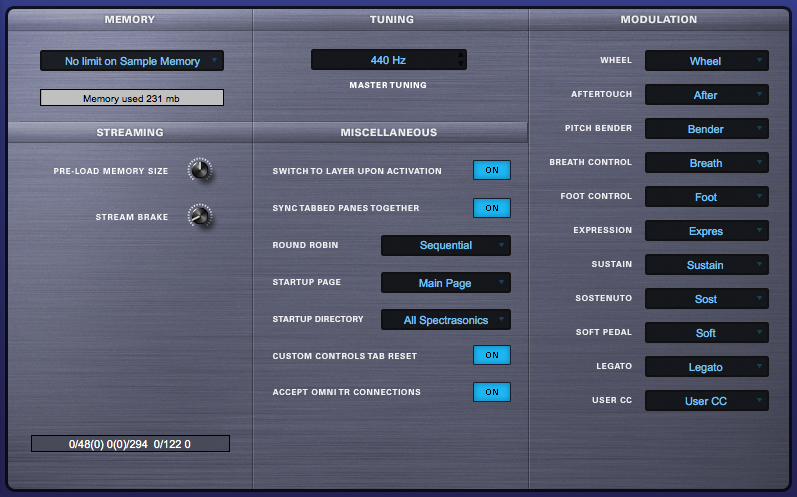The height and width of the screenshot is (497, 797).
Task: Click the STARTUP PAGE label
Action: (306, 282)
